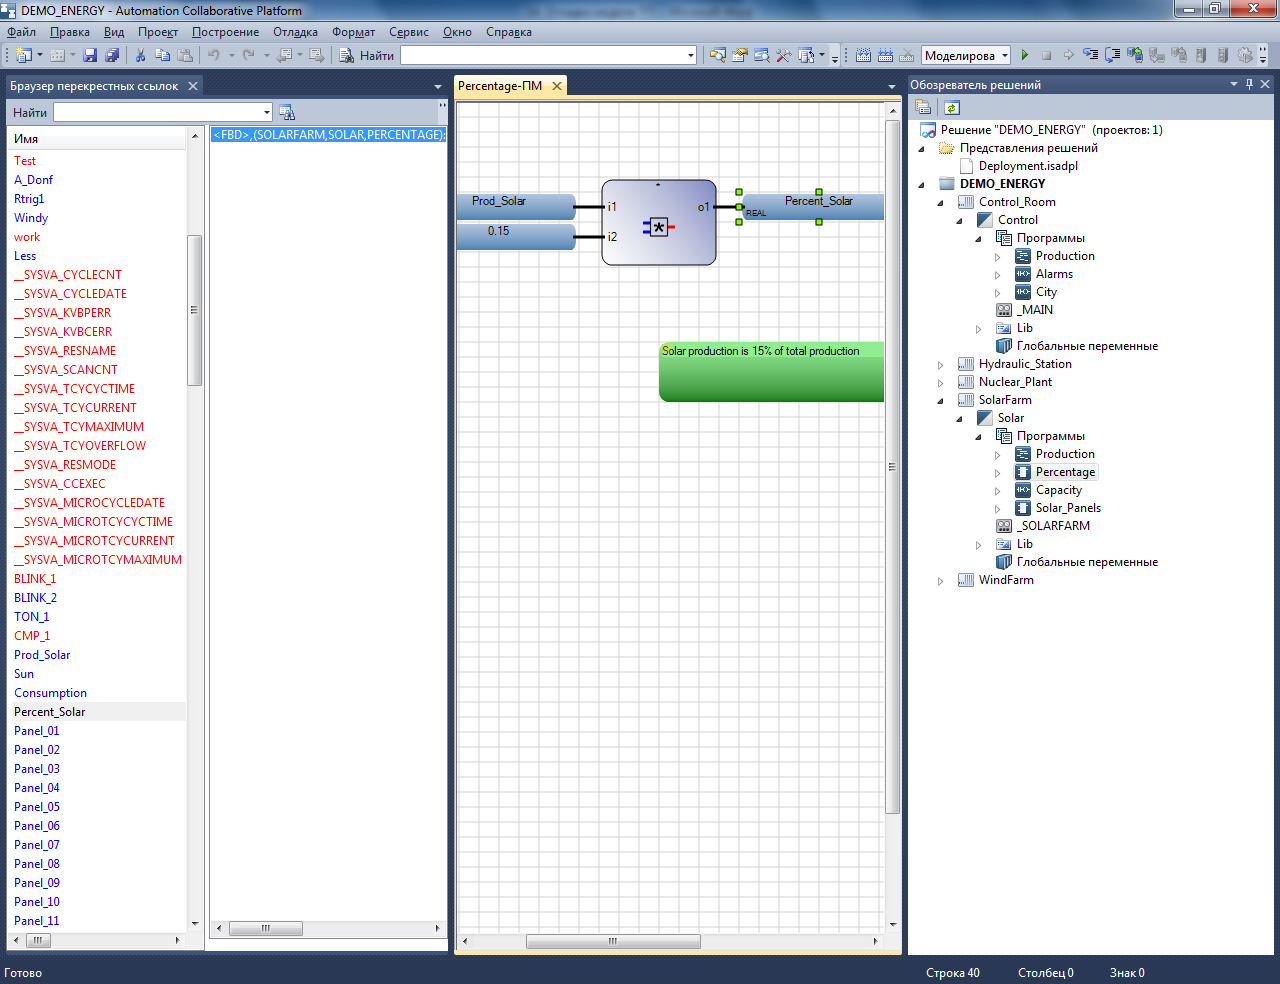Viewport: 1280px width, 984px height.
Task: Collapse the SolarFarm tree node
Action: point(940,401)
